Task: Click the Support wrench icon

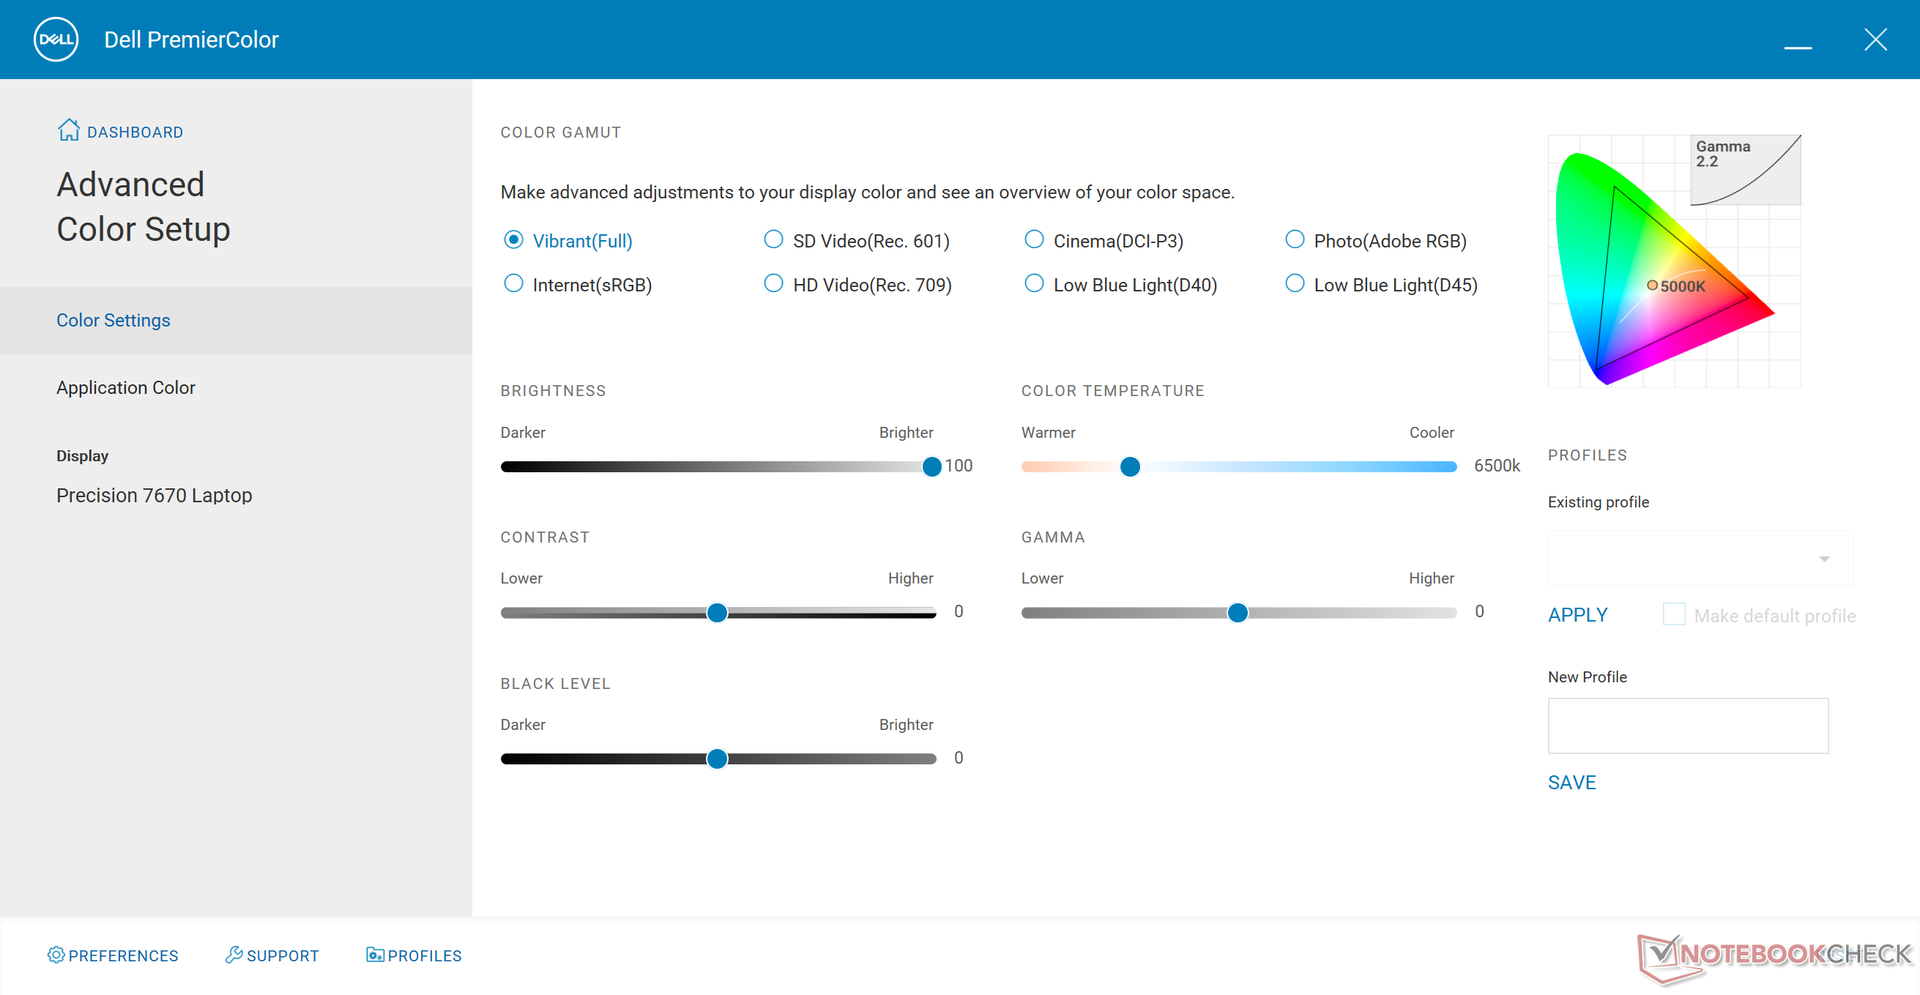Action: tap(234, 955)
